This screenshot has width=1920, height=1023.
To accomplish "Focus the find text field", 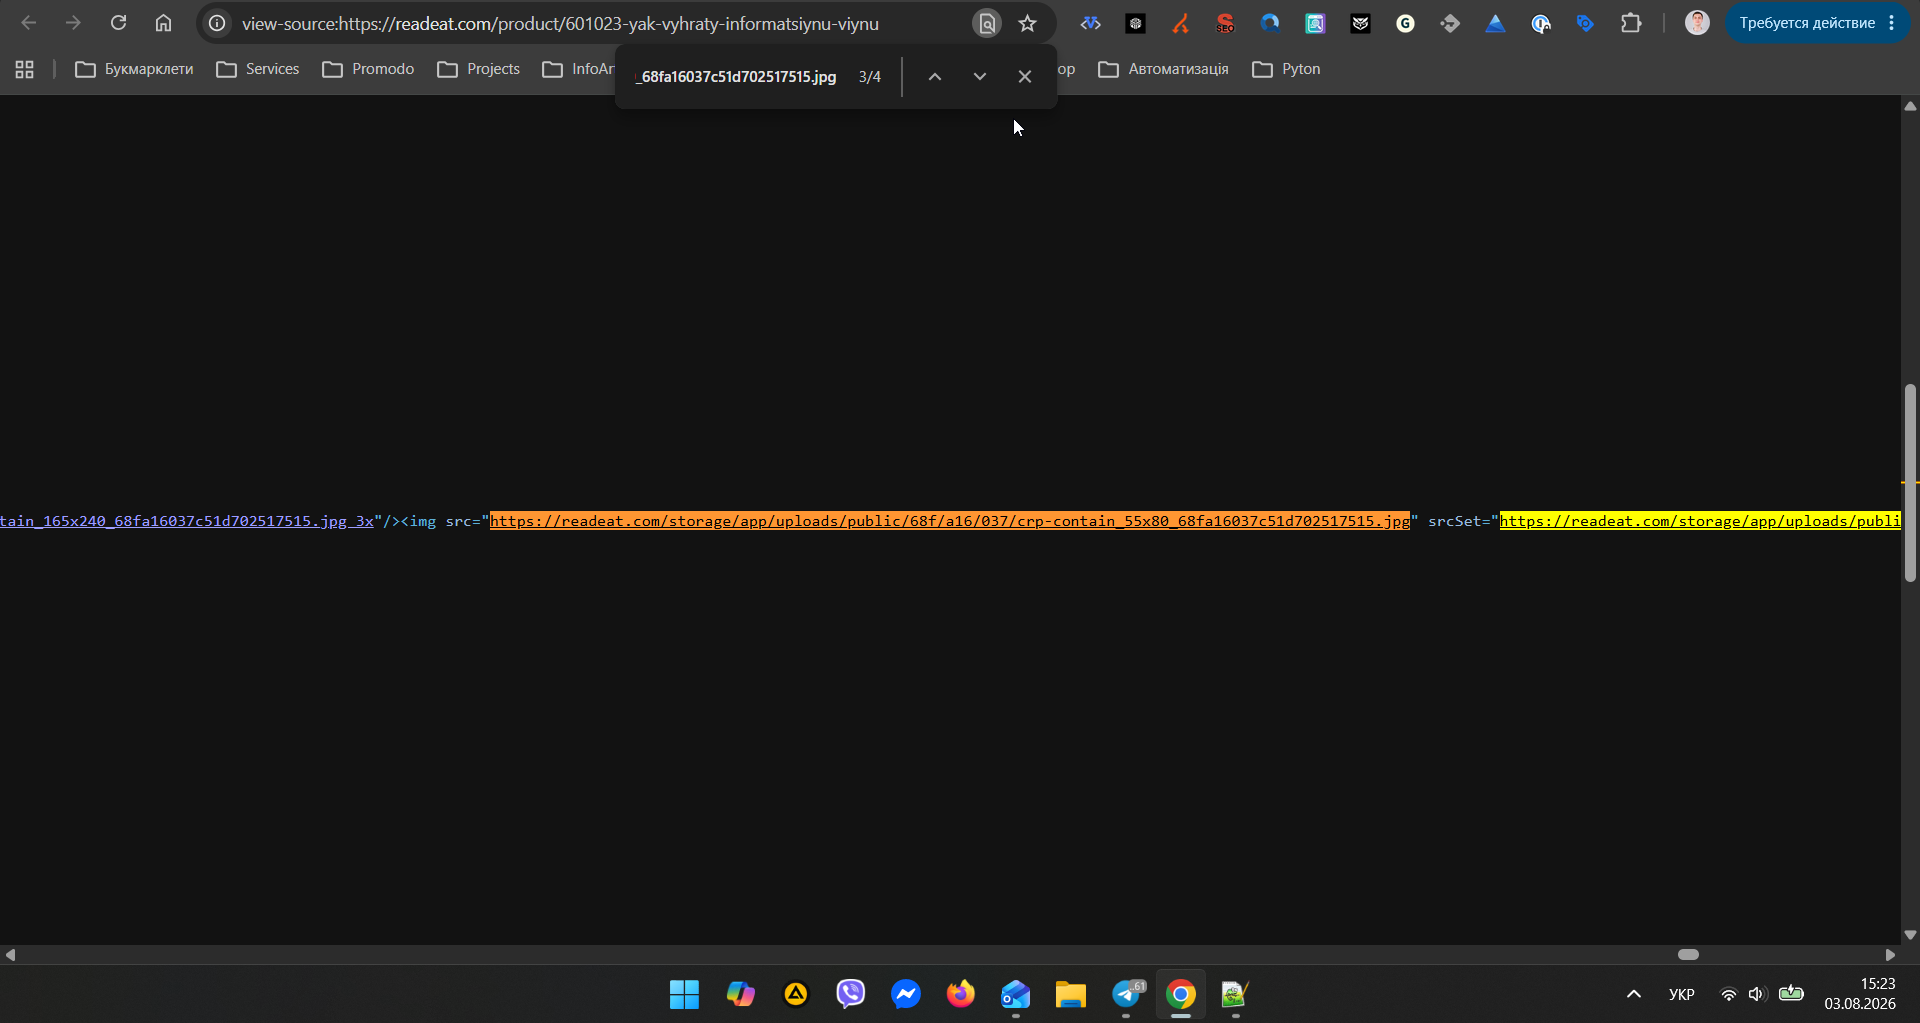I will point(738,77).
